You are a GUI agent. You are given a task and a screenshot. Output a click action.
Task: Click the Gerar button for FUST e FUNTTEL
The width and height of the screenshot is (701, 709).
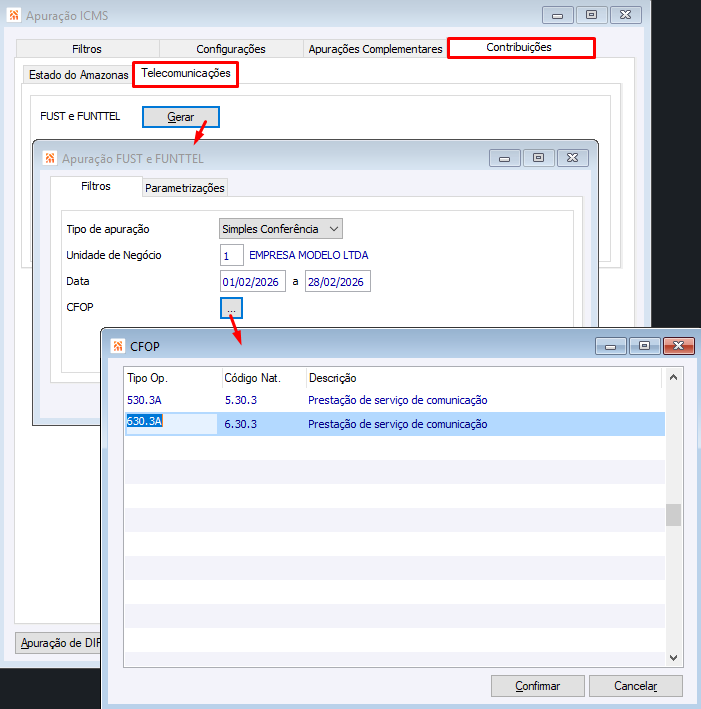[x=181, y=117]
